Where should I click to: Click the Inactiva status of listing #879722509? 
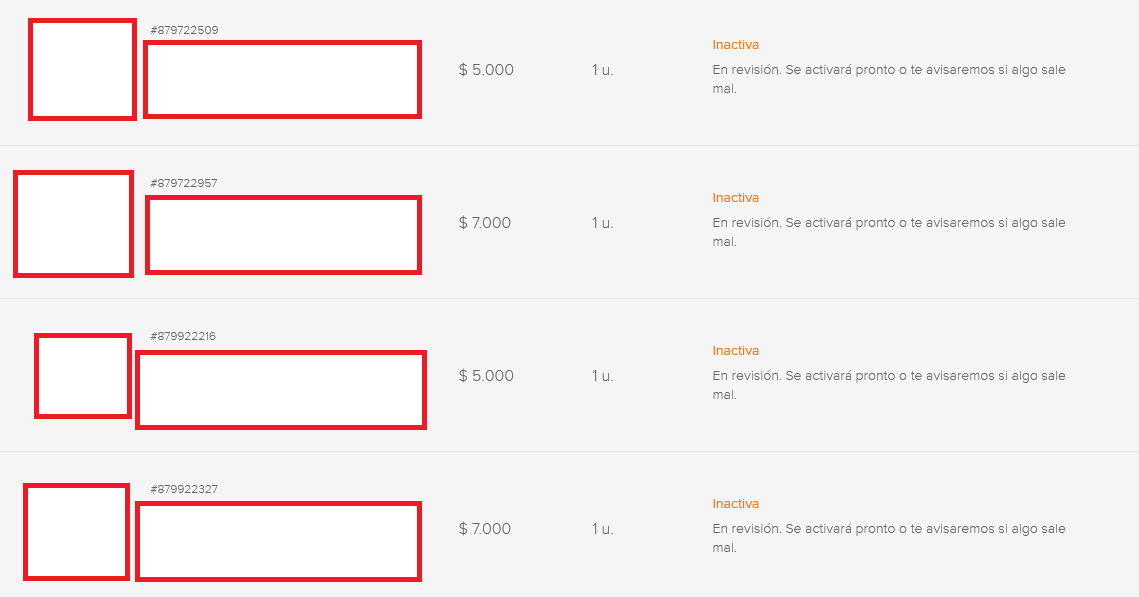click(x=736, y=44)
